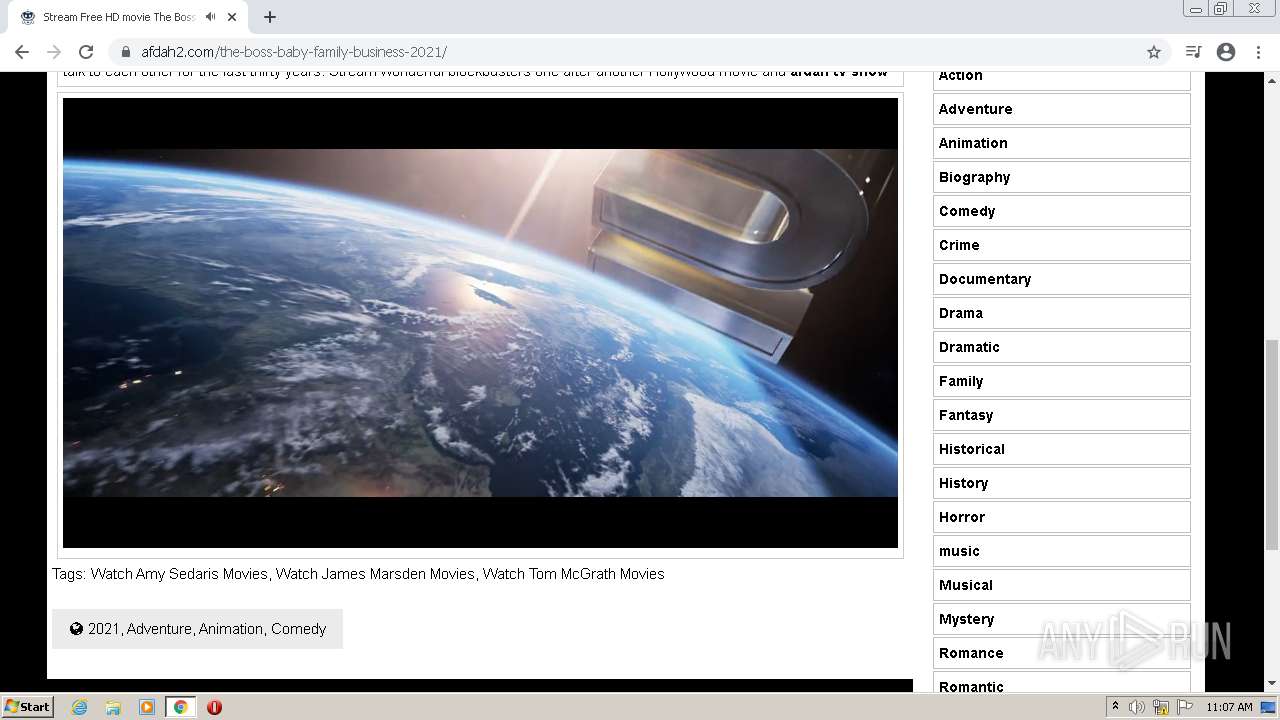1280x720 pixels.
Task: Close the Stream Free HD movie tab
Action: [x=232, y=17]
